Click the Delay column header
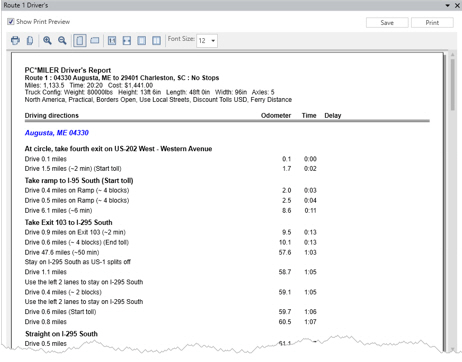The image size is (462, 362). click(x=333, y=115)
